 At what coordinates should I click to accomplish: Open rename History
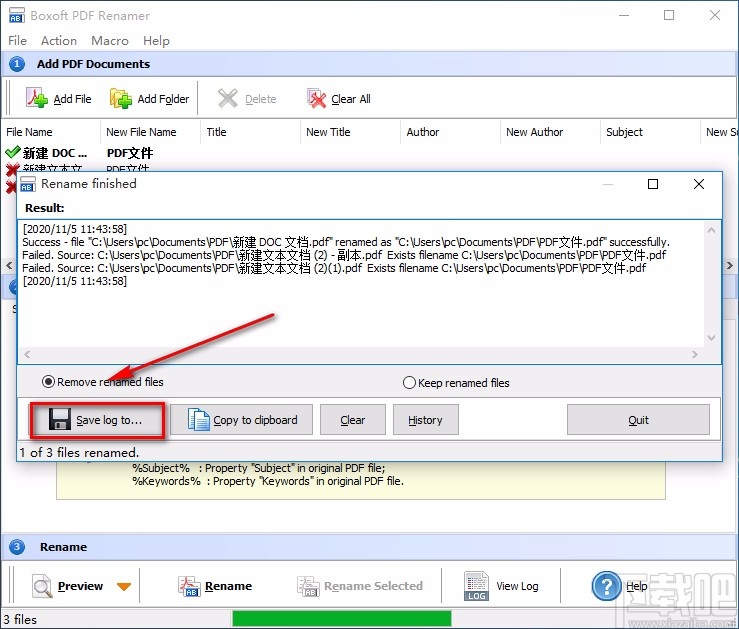pos(426,420)
